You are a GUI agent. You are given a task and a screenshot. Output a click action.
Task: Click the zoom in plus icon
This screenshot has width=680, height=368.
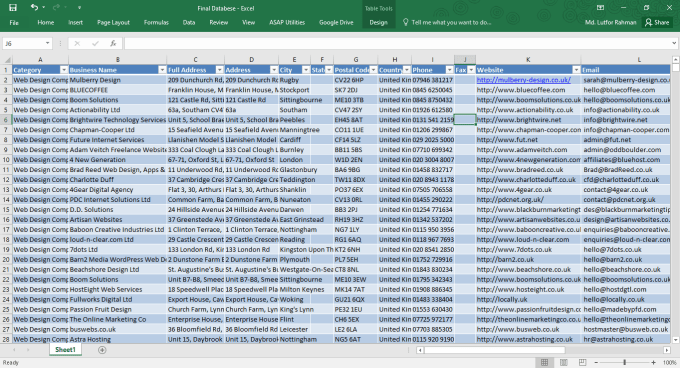click(654, 362)
